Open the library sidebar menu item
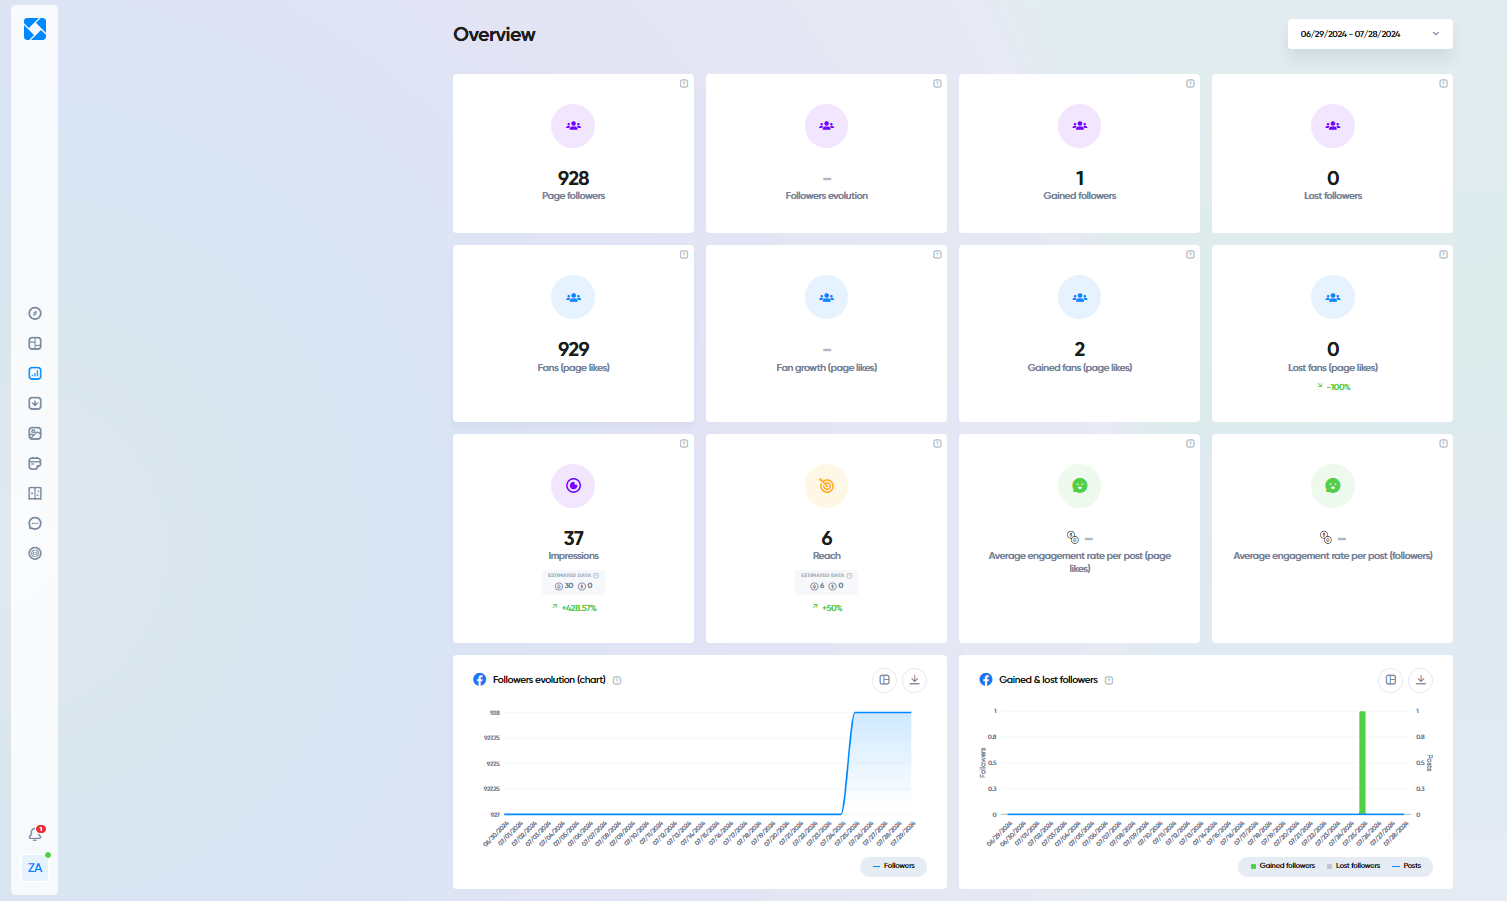Viewport: 1507px width, 901px height. coord(34,493)
